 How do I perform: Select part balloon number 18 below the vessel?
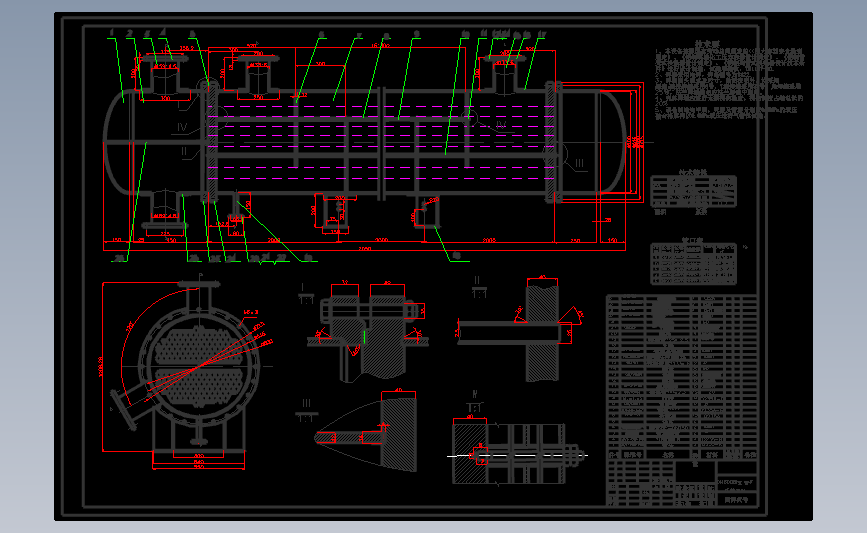pos(457,255)
